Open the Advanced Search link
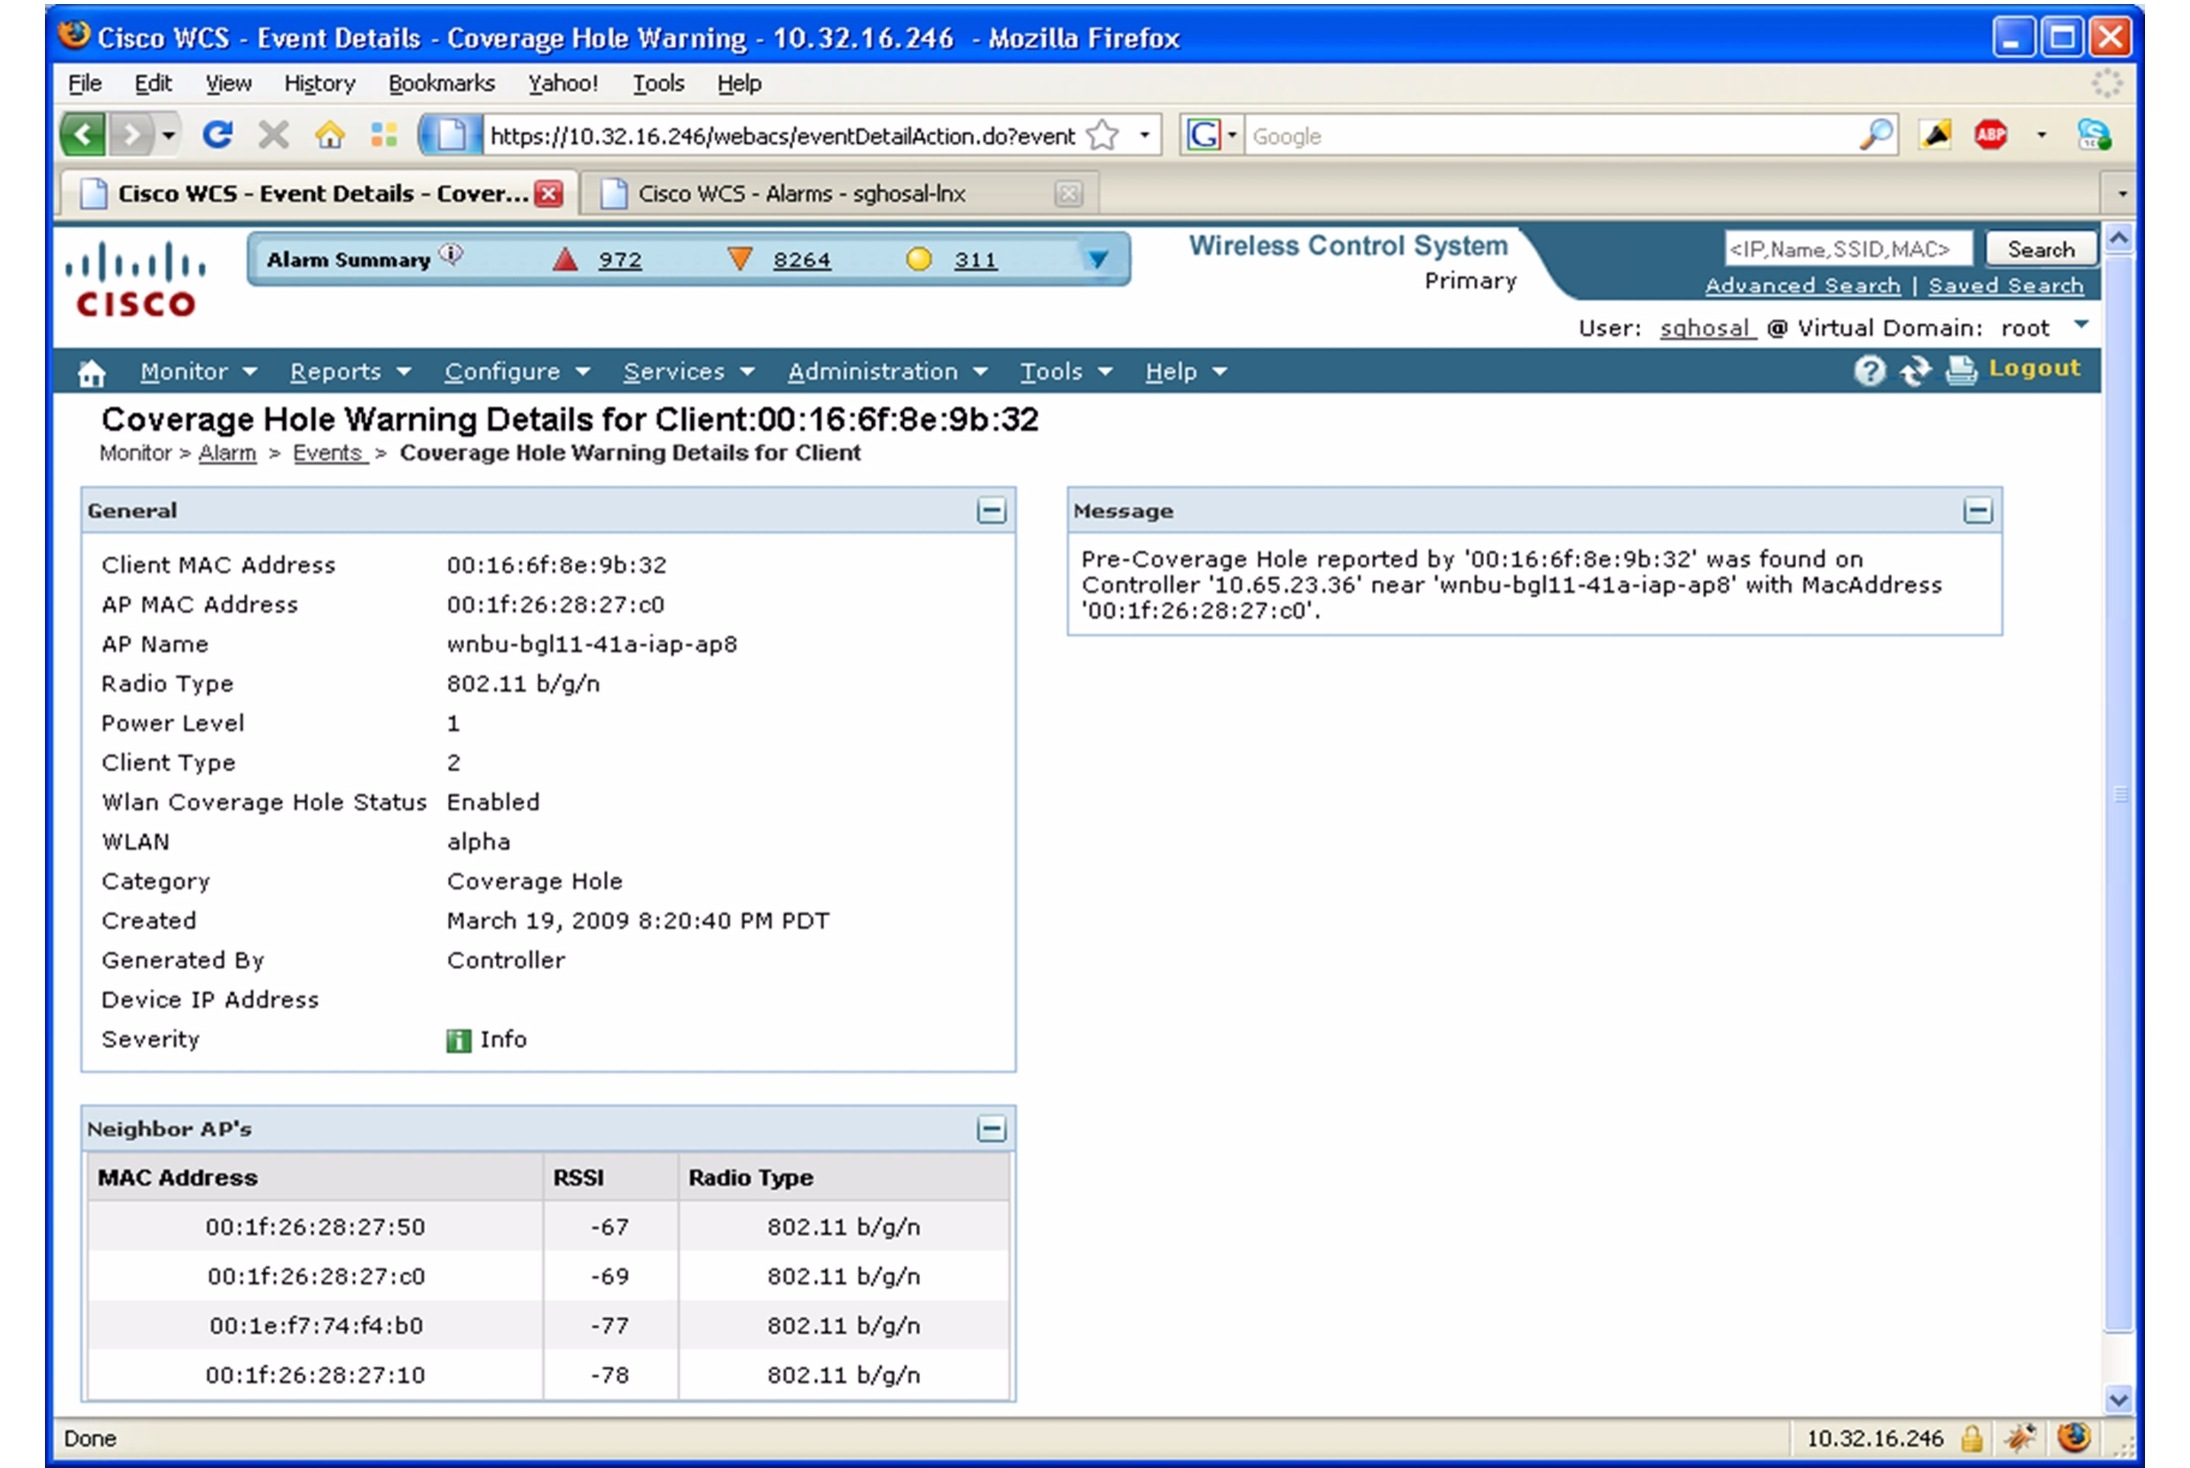The image size is (2190, 1468). (1803, 286)
